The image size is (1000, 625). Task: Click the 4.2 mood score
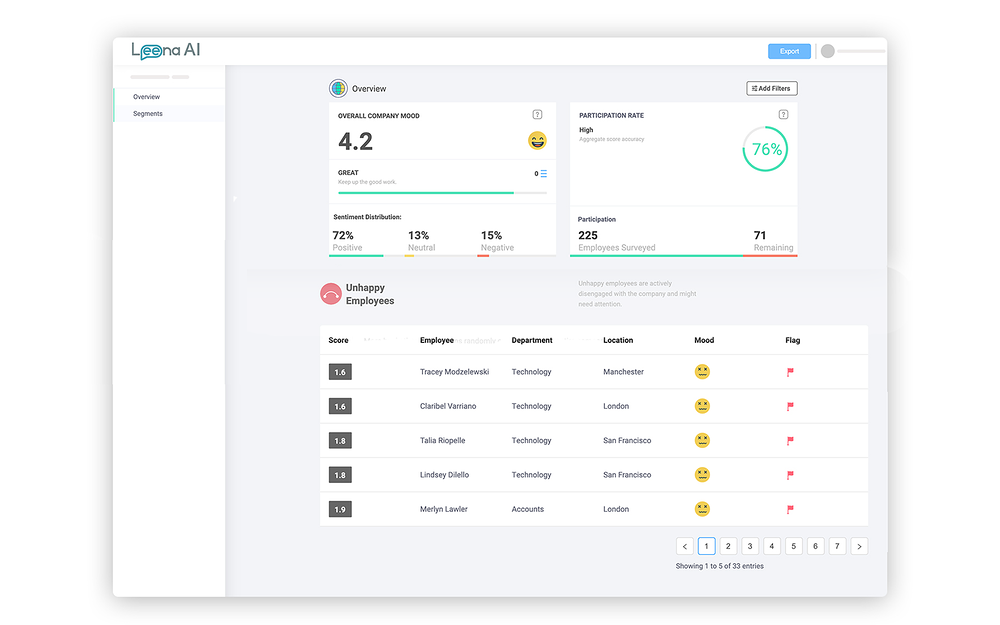pos(355,142)
